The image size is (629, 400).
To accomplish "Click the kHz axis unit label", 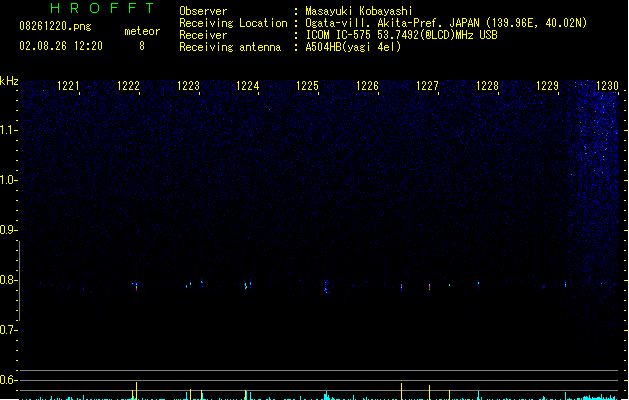I will pyautogui.click(x=9, y=81).
